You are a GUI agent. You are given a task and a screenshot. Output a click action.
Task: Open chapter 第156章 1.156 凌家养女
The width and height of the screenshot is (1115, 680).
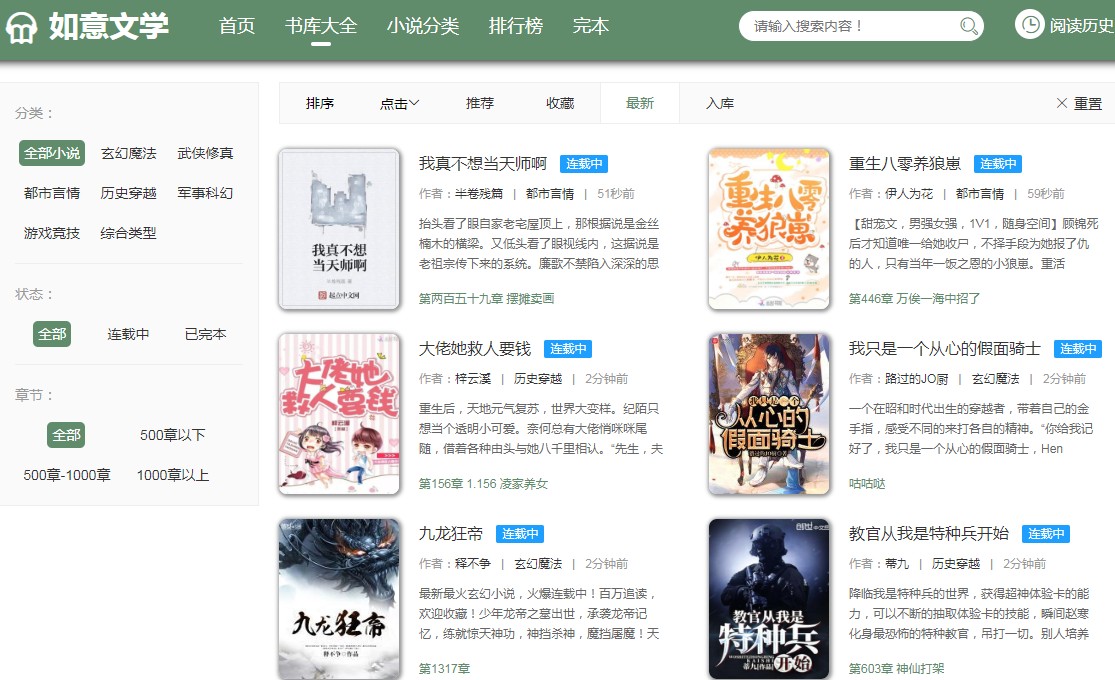484,484
